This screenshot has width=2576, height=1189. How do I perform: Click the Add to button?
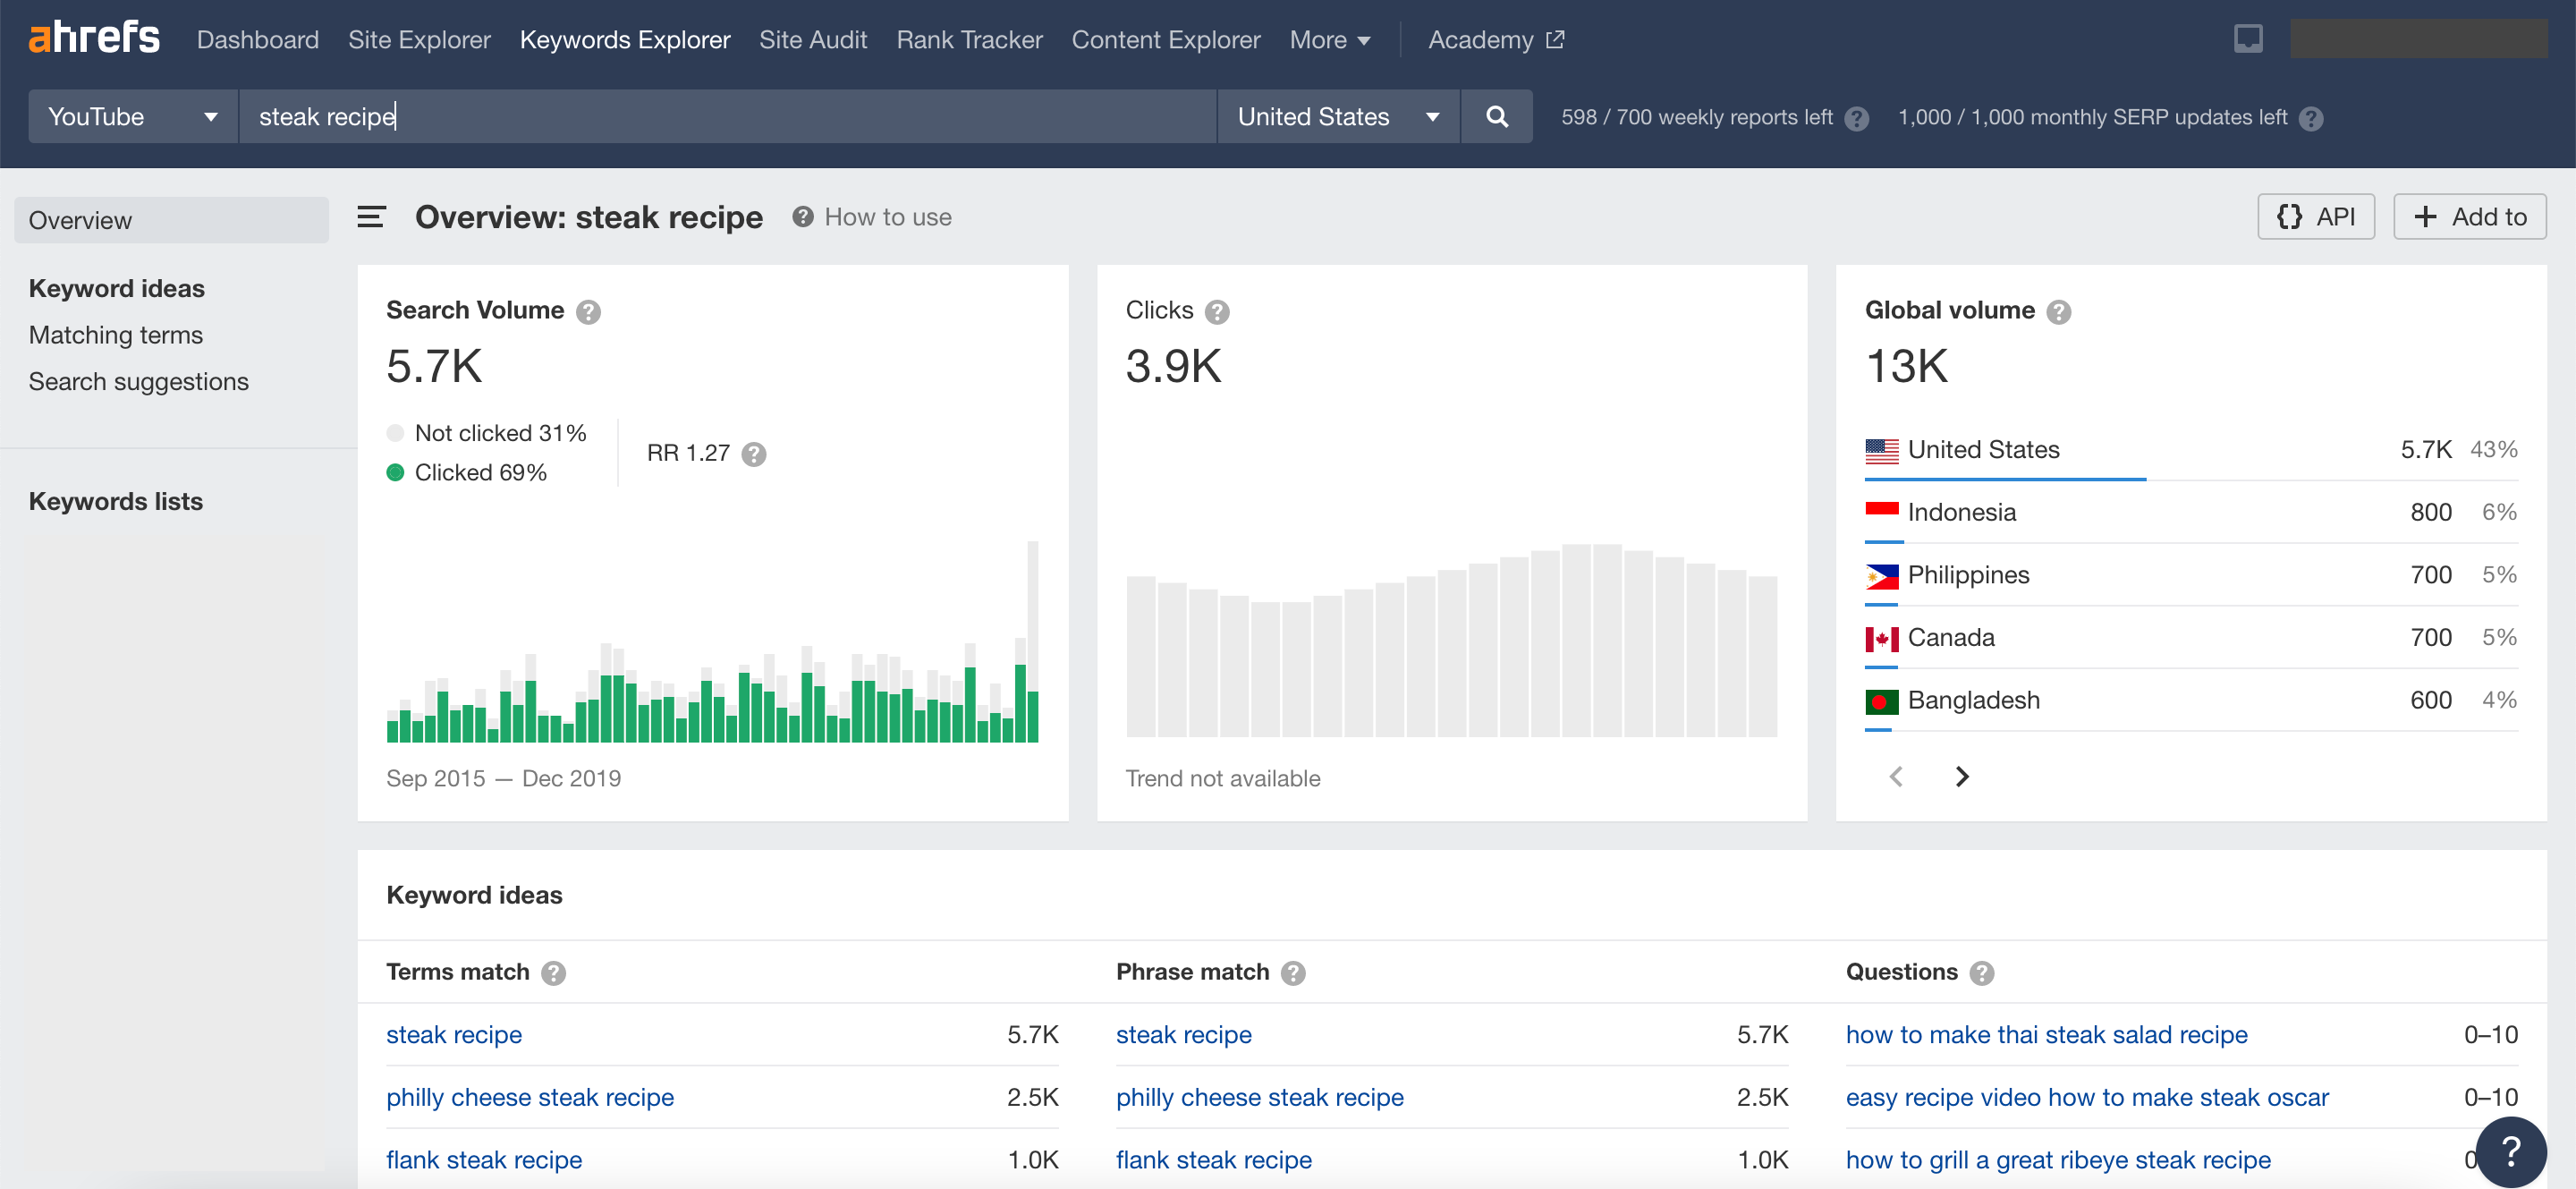point(2469,217)
